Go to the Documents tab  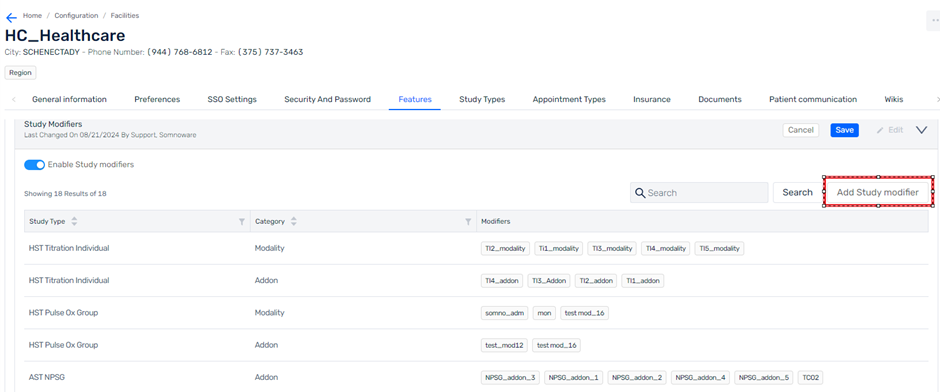[720, 99]
